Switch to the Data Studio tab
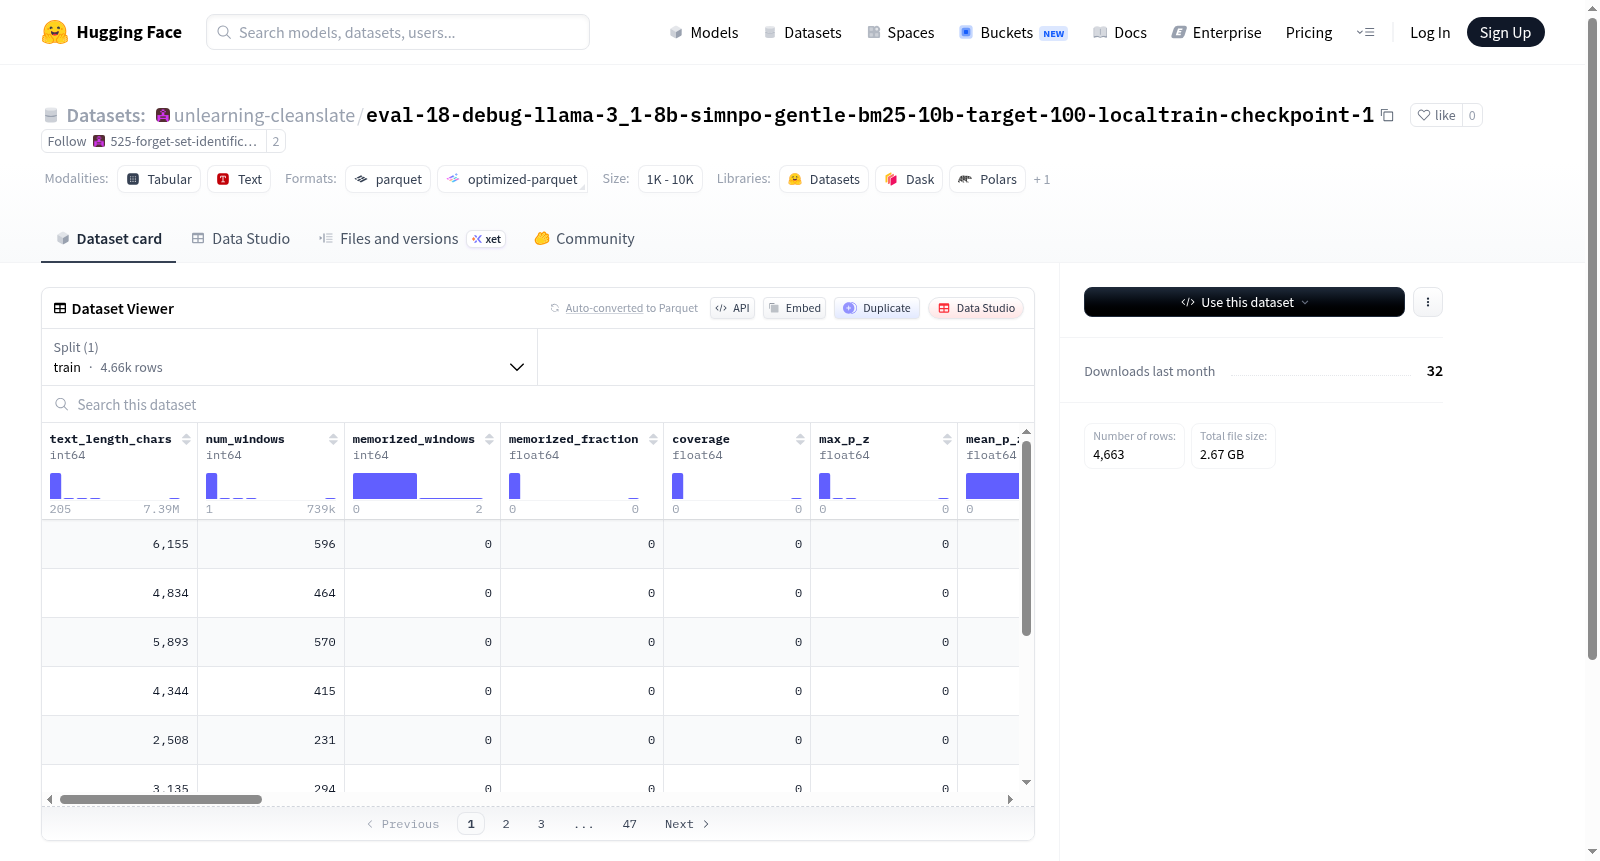The image size is (1600, 861). pos(240,238)
